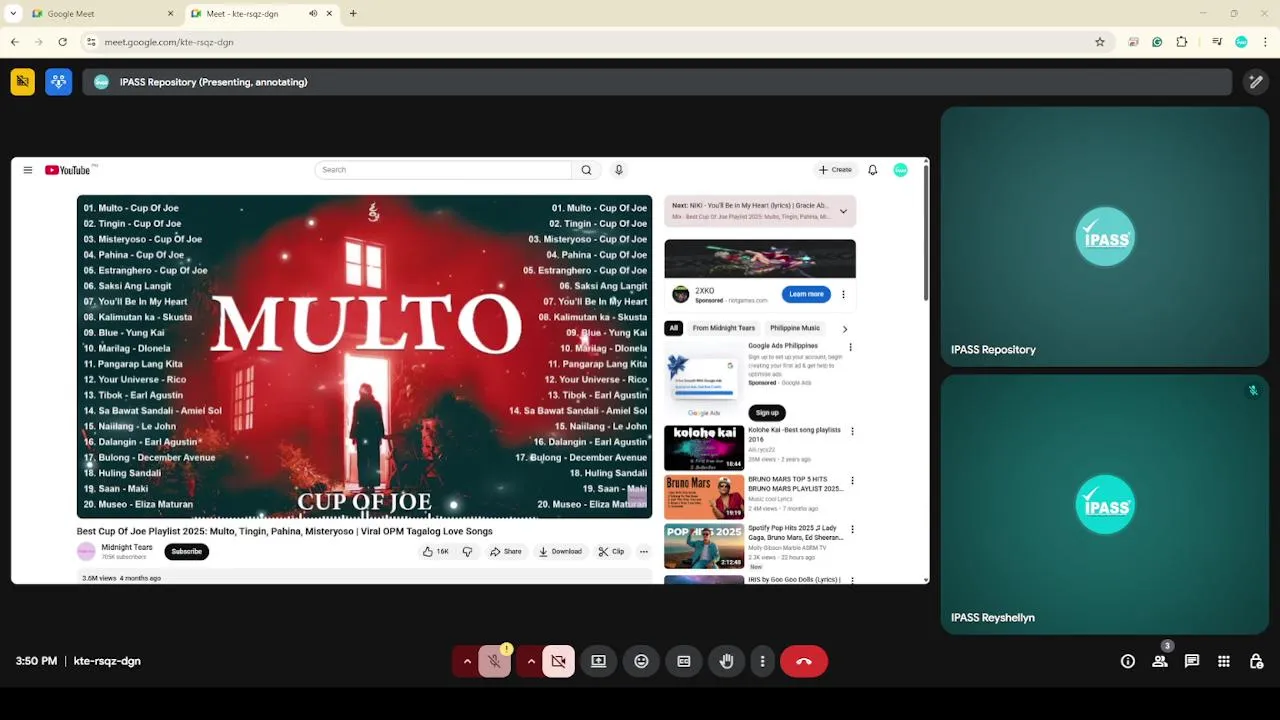Select Philippine Music chip
This screenshot has width=1280, height=720.
tap(795, 328)
